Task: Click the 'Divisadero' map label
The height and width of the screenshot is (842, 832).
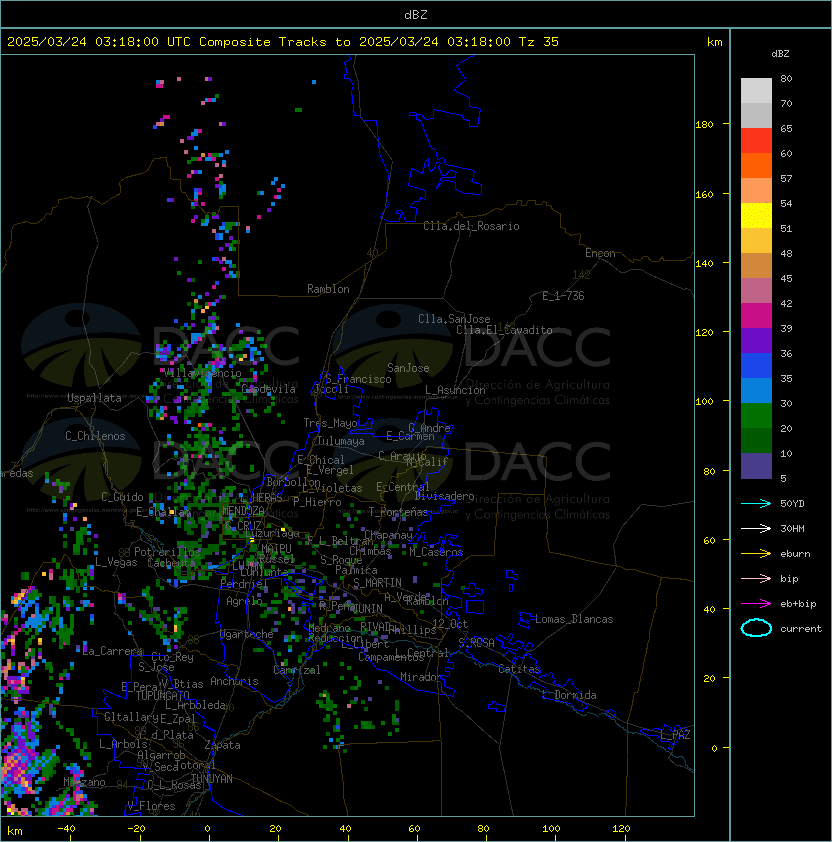Action: [x=444, y=496]
